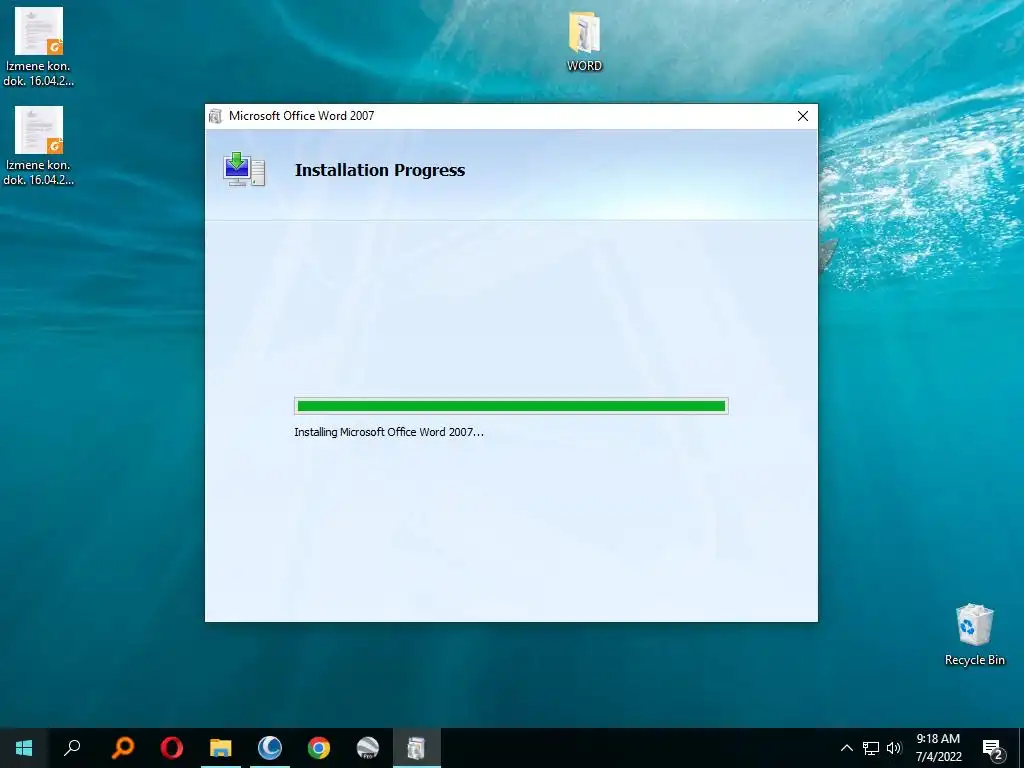Viewport: 1024px width, 768px height.
Task: Show hidden system tray icons
Action: point(846,748)
